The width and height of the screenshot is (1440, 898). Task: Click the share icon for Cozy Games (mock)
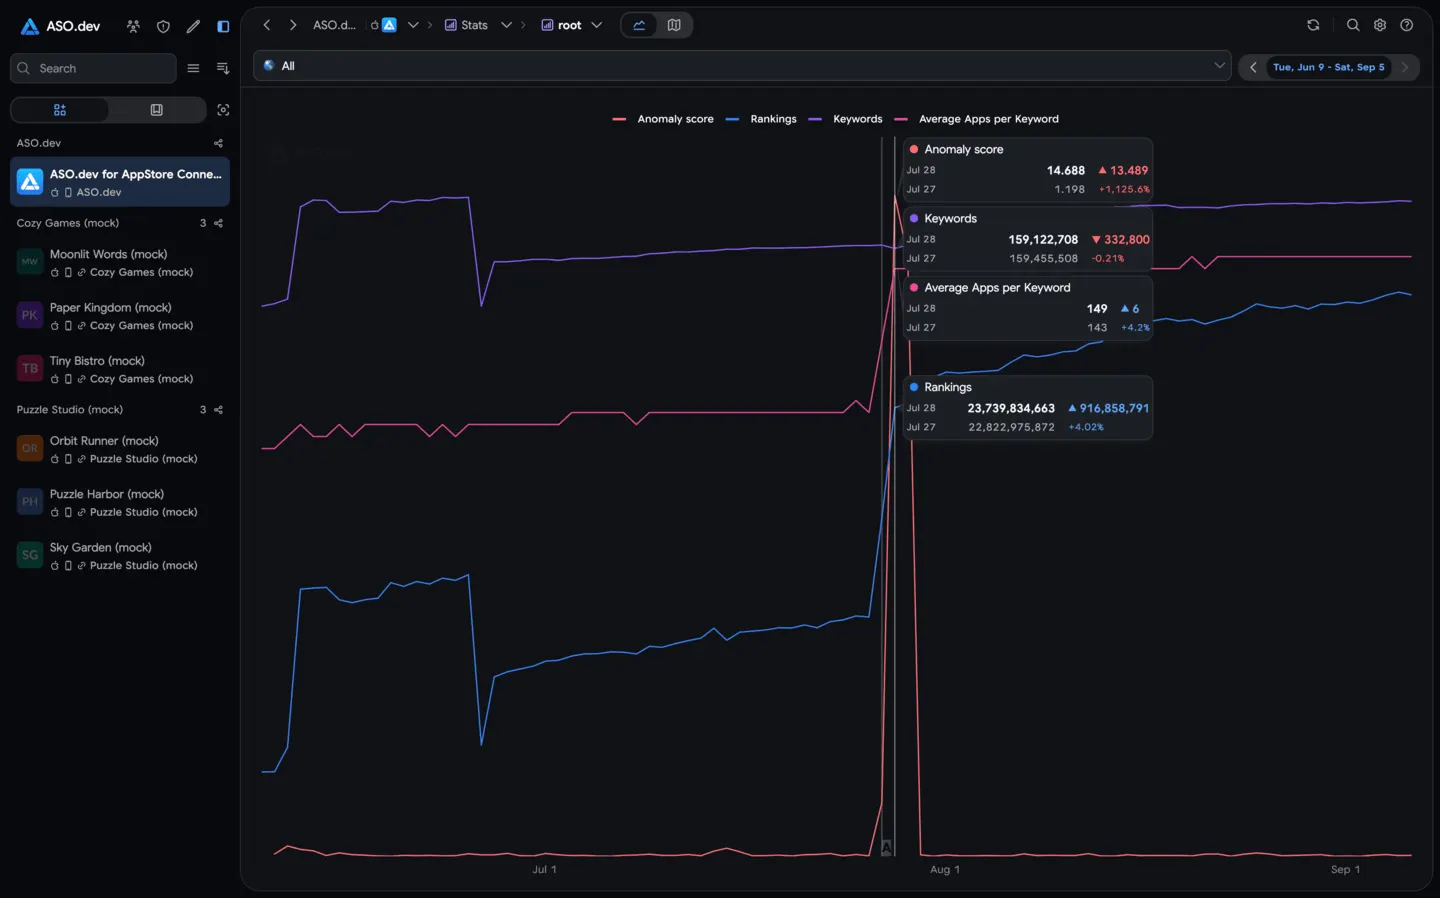pyautogui.click(x=218, y=223)
